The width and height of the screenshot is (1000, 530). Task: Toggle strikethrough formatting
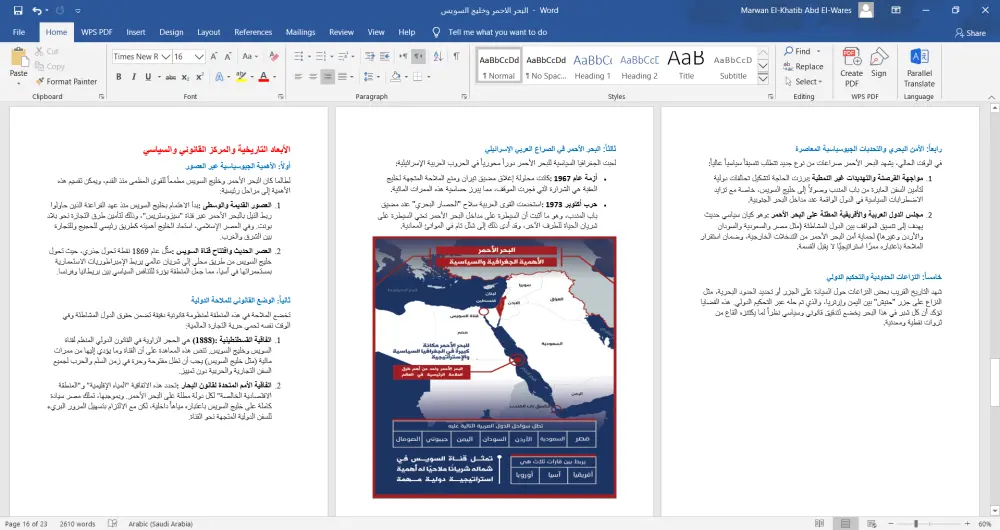170,77
